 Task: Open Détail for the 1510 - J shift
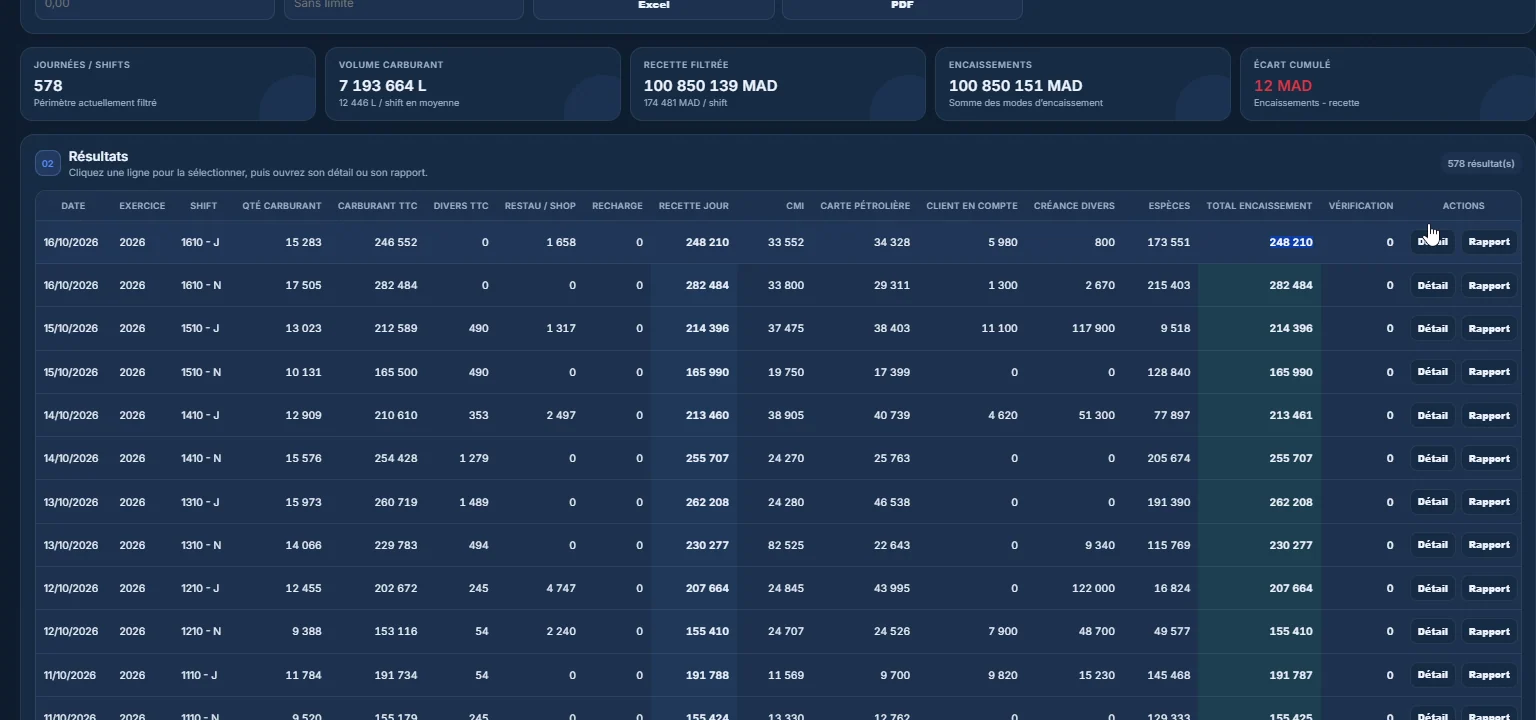point(1432,329)
